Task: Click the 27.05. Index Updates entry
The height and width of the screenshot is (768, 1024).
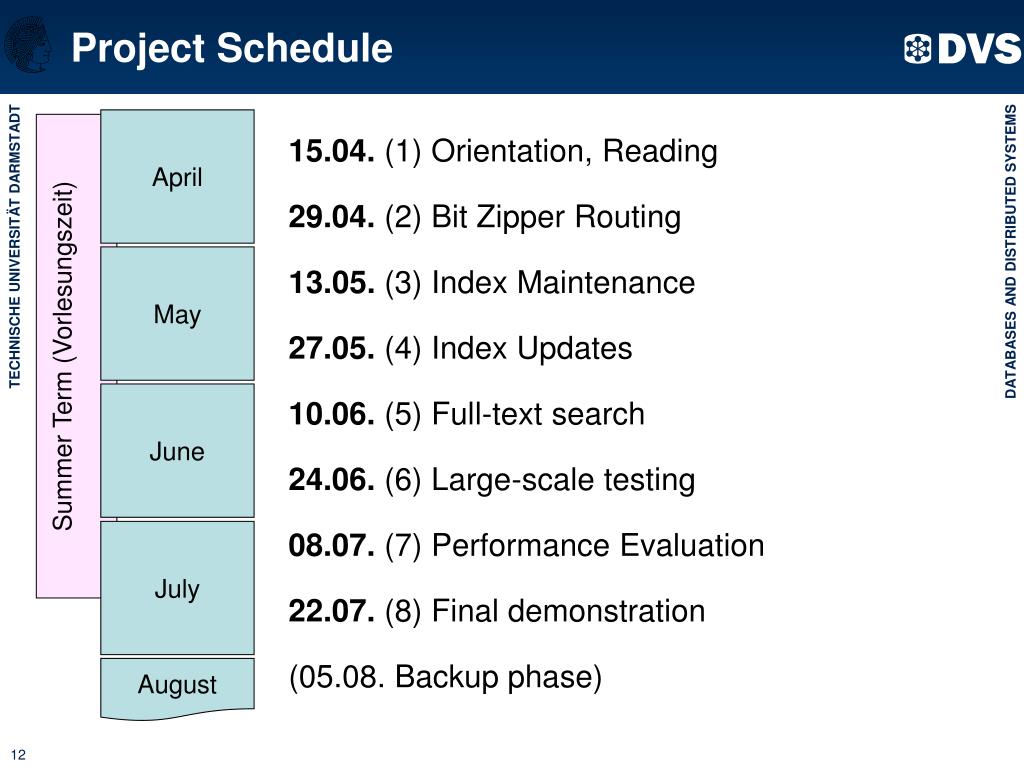Action: (460, 348)
